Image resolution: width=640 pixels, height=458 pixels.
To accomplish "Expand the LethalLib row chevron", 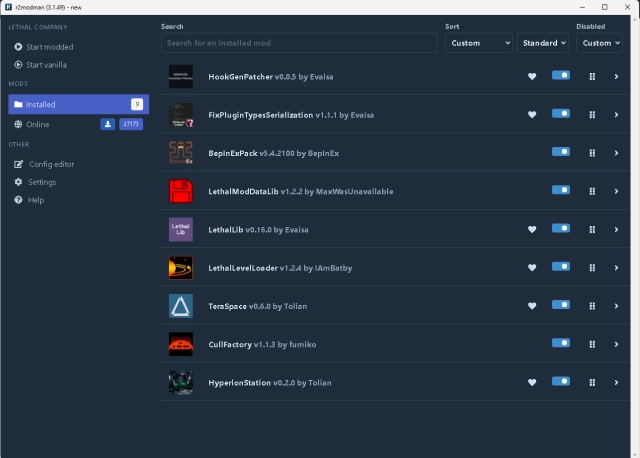I will (x=616, y=229).
